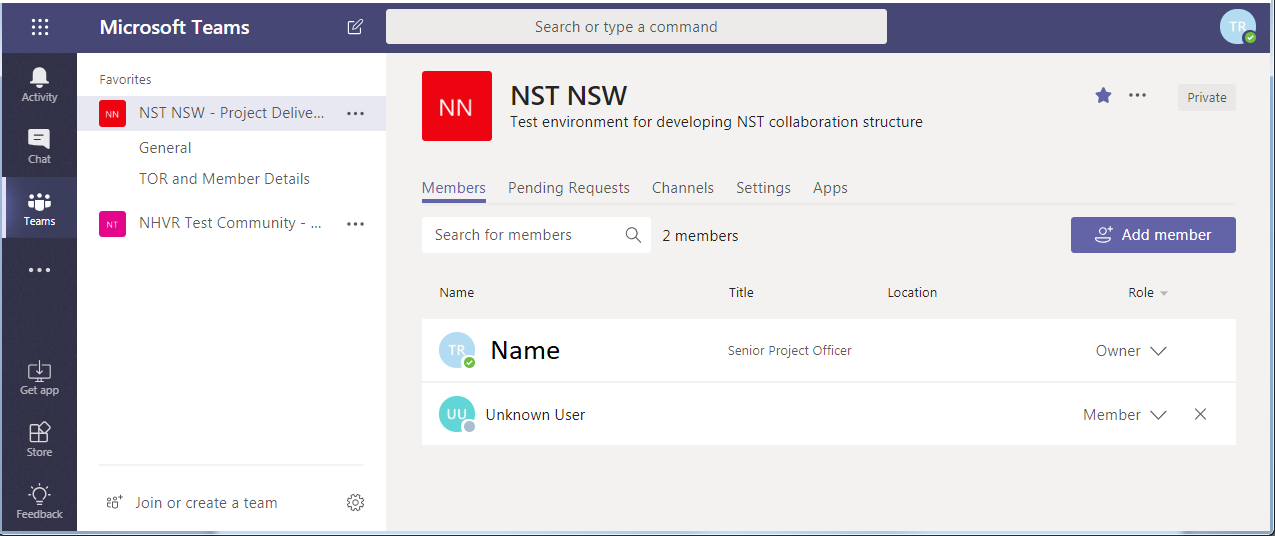The image size is (1275, 536).
Task: Open Owner role dropdown for Name
Action: (x=1131, y=351)
